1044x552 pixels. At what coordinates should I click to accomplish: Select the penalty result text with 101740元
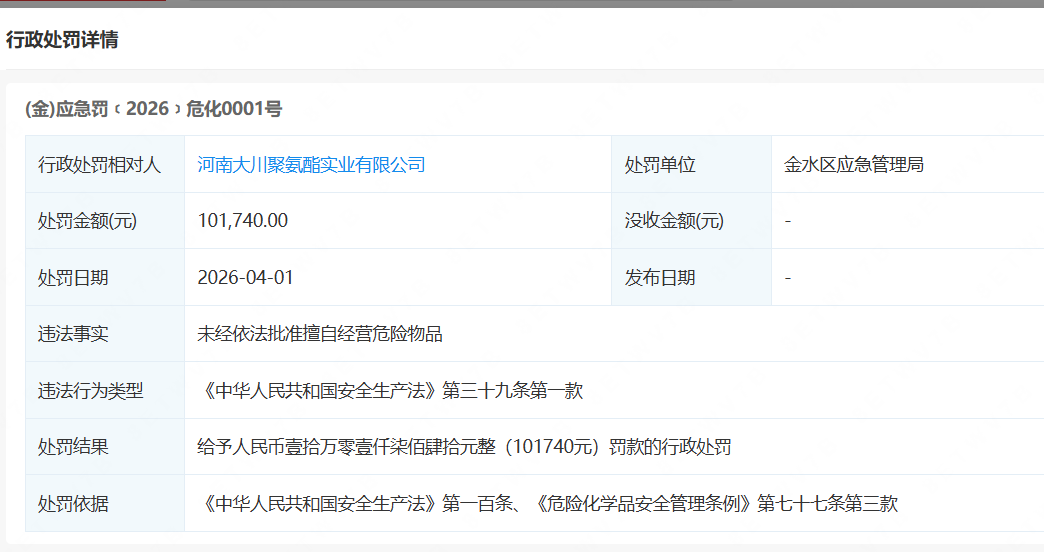click(x=464, y=447)
